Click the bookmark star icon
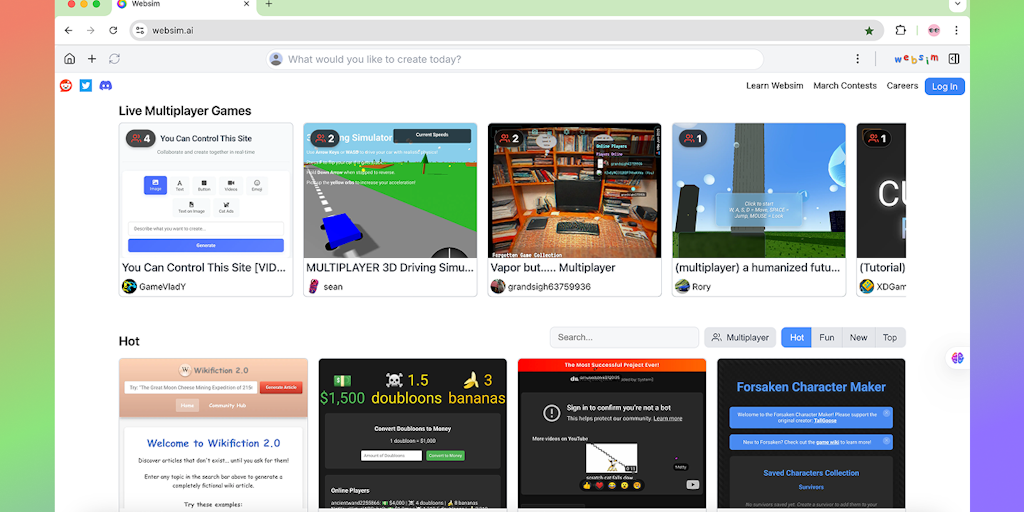Image resolution: width=1024 pixels, height=512 pixels. pos(869,30)
